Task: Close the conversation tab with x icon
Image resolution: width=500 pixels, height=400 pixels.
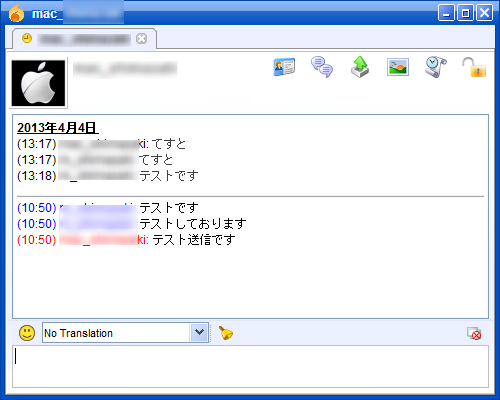Action: coord(142,39)
